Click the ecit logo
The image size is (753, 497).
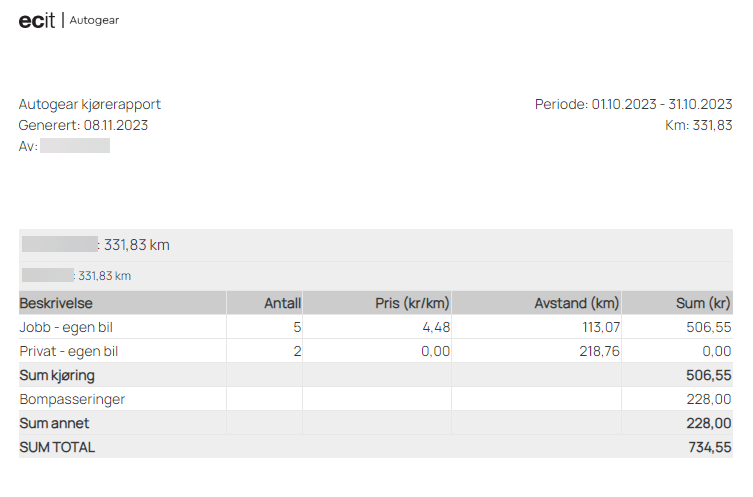click(37, 21)
